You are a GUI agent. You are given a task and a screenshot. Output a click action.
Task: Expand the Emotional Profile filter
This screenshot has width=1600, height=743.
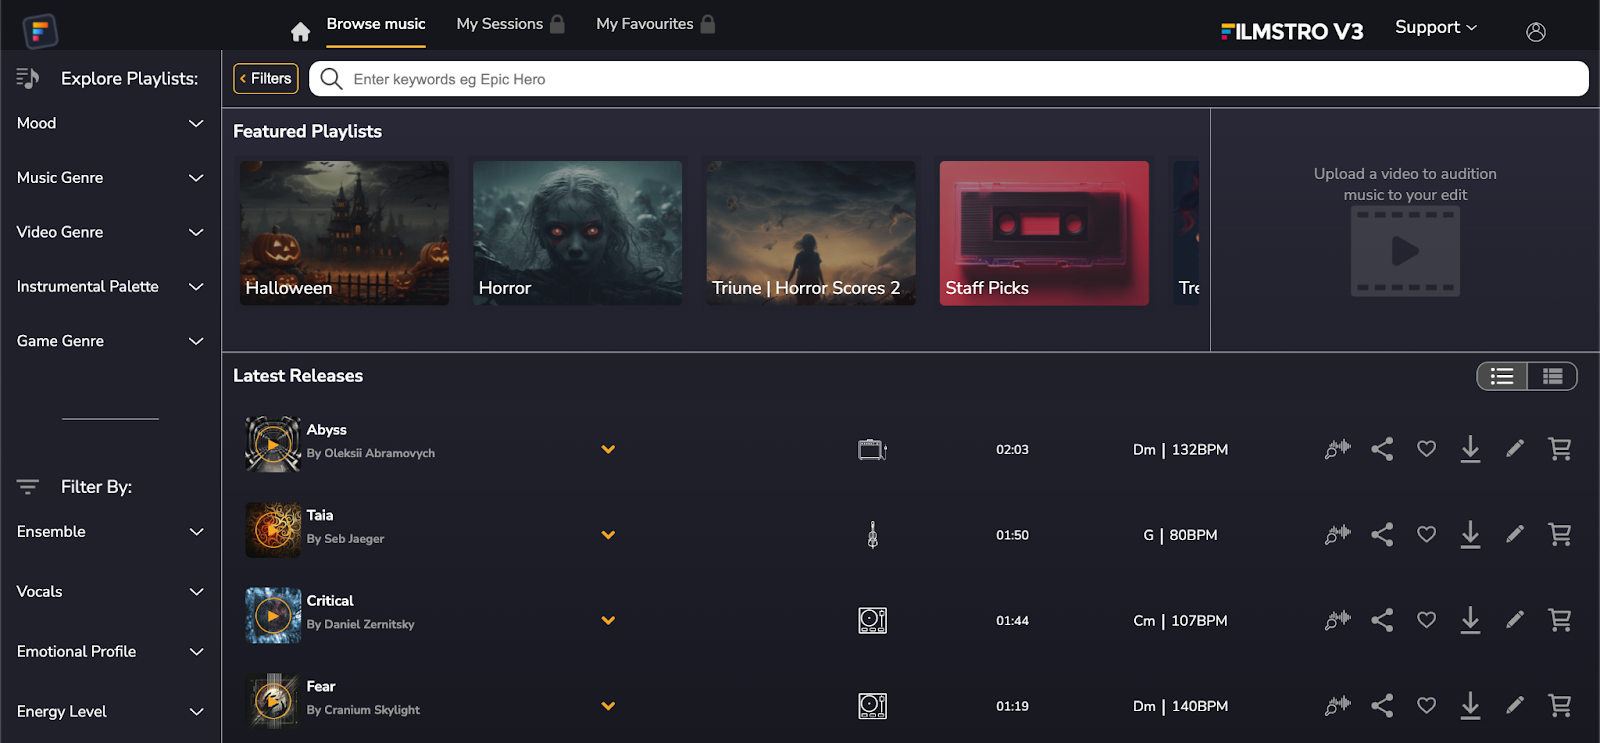tap(110, 652)
